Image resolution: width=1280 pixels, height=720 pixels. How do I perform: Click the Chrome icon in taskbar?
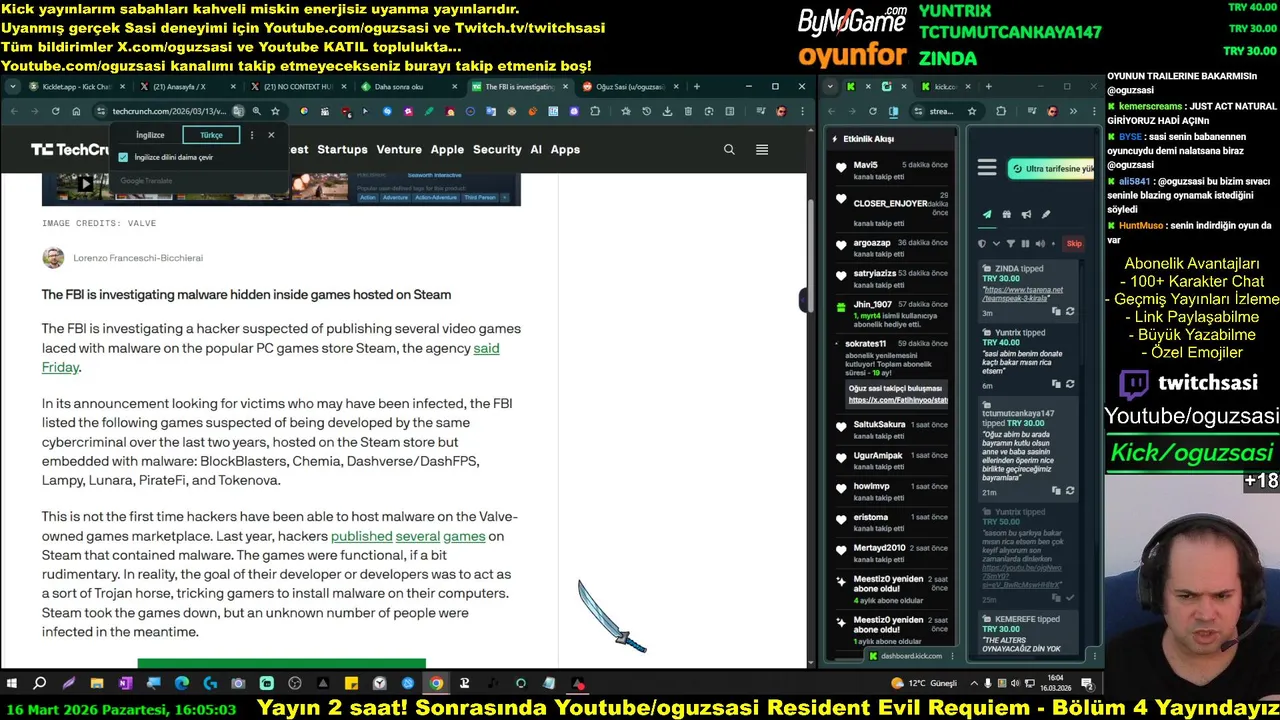click(436, 684)
